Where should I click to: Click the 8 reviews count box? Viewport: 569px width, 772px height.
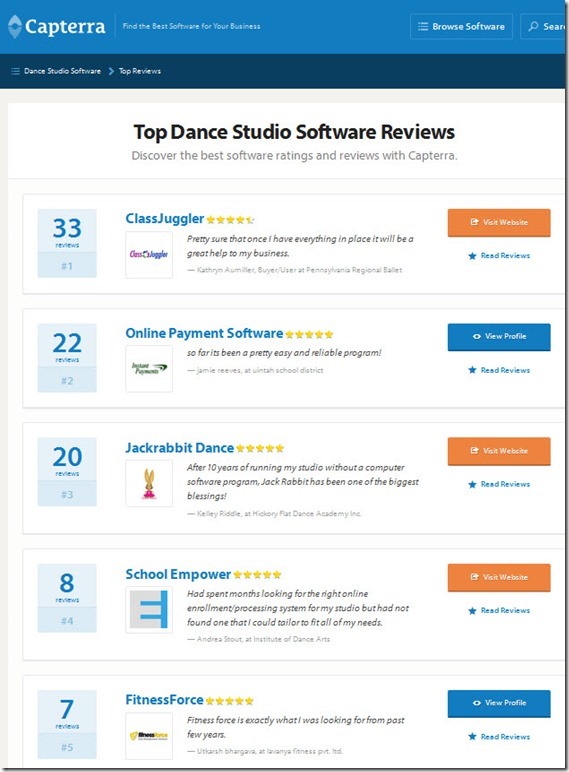coord(67,586)
